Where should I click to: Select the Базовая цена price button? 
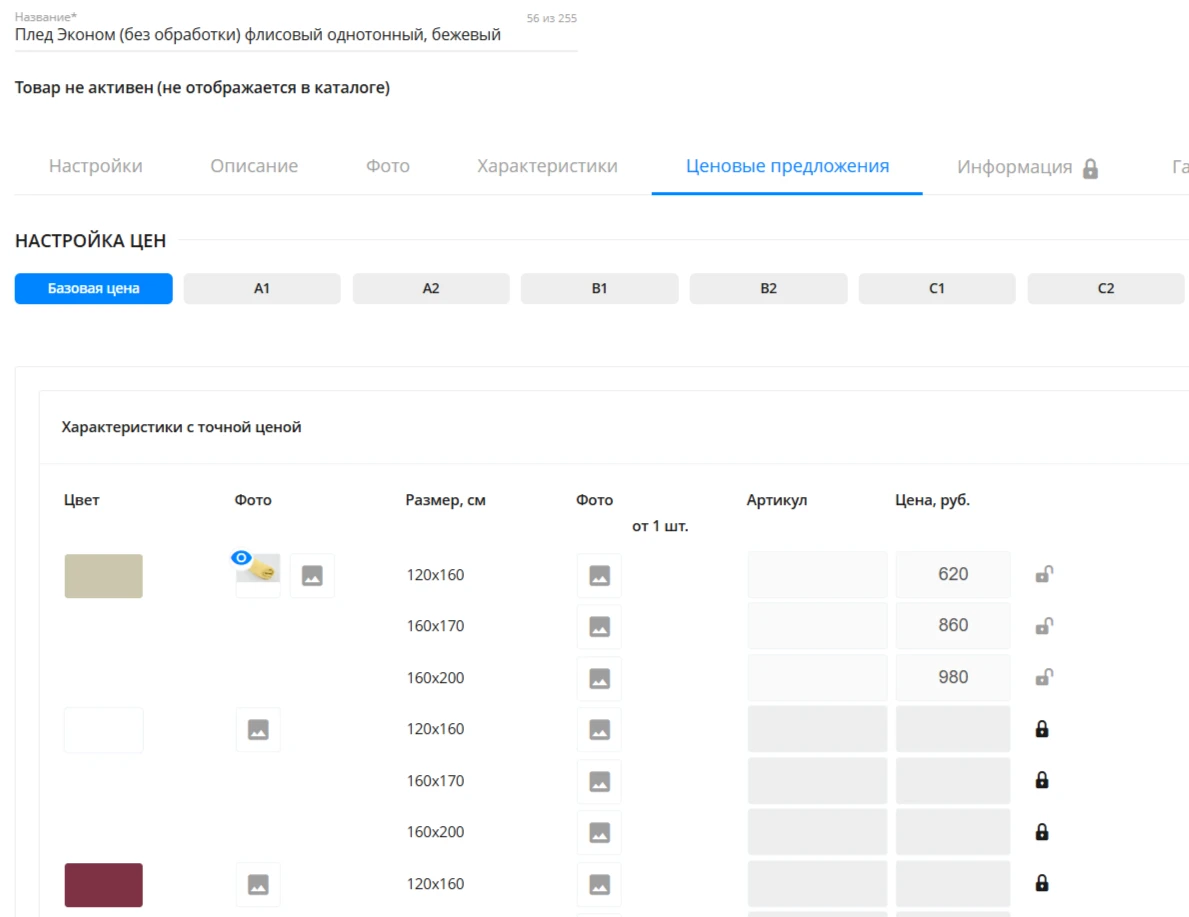pyautogui.click(x=93, y=289)
